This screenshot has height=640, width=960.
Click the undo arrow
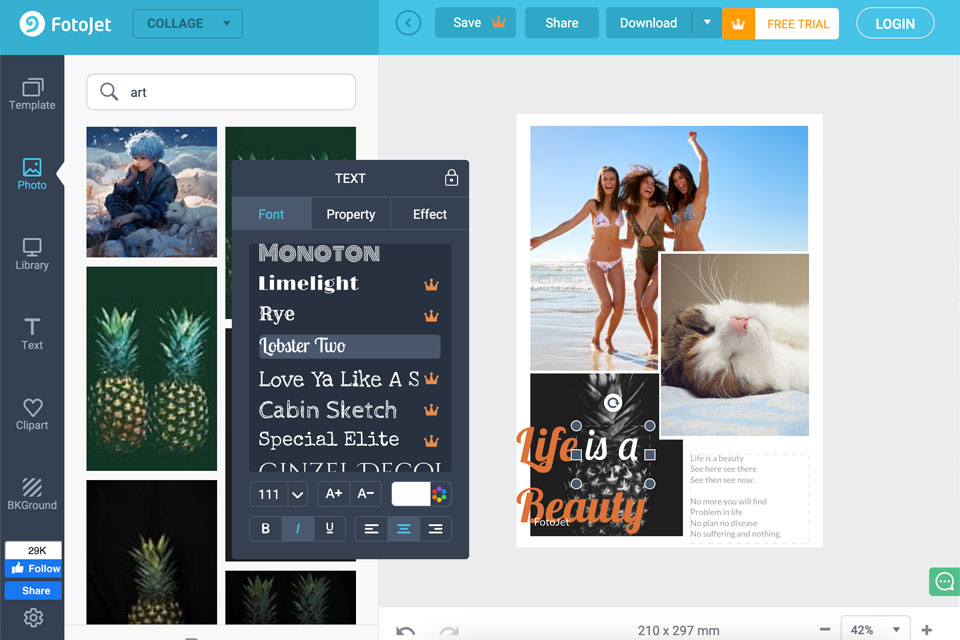[405, 630]
